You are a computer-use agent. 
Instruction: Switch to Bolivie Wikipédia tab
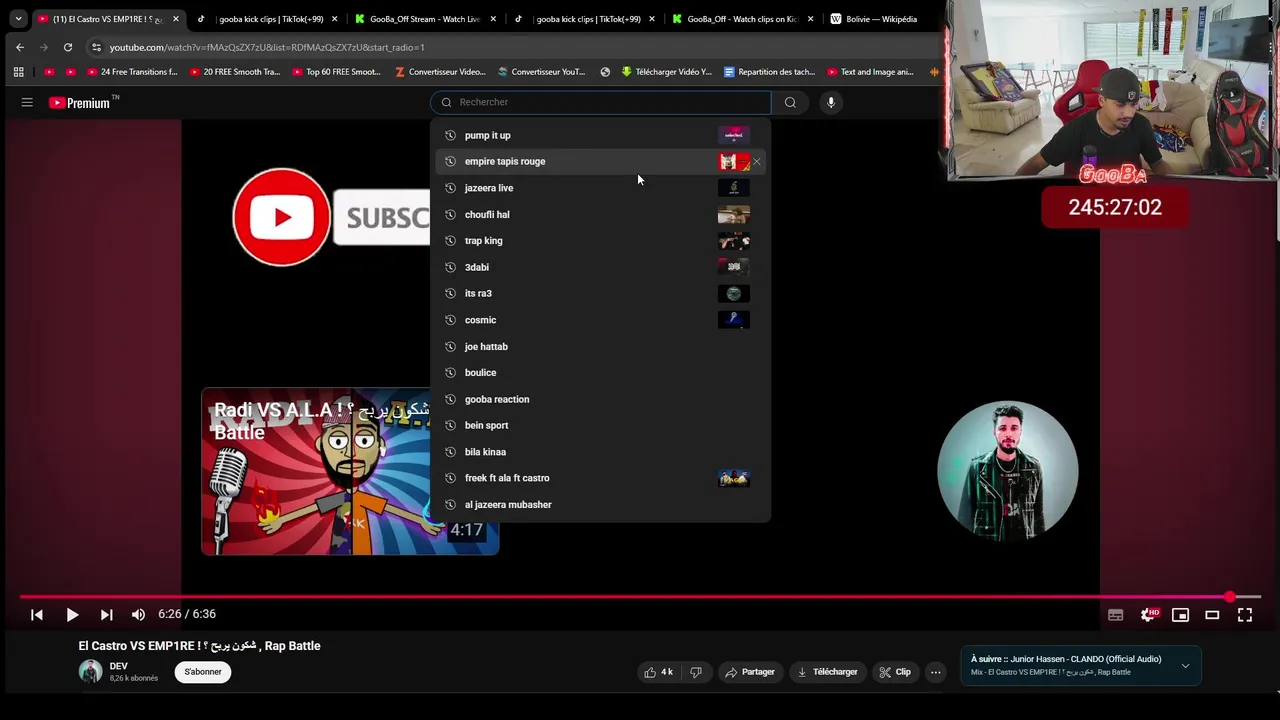click(x=880, y=19)
